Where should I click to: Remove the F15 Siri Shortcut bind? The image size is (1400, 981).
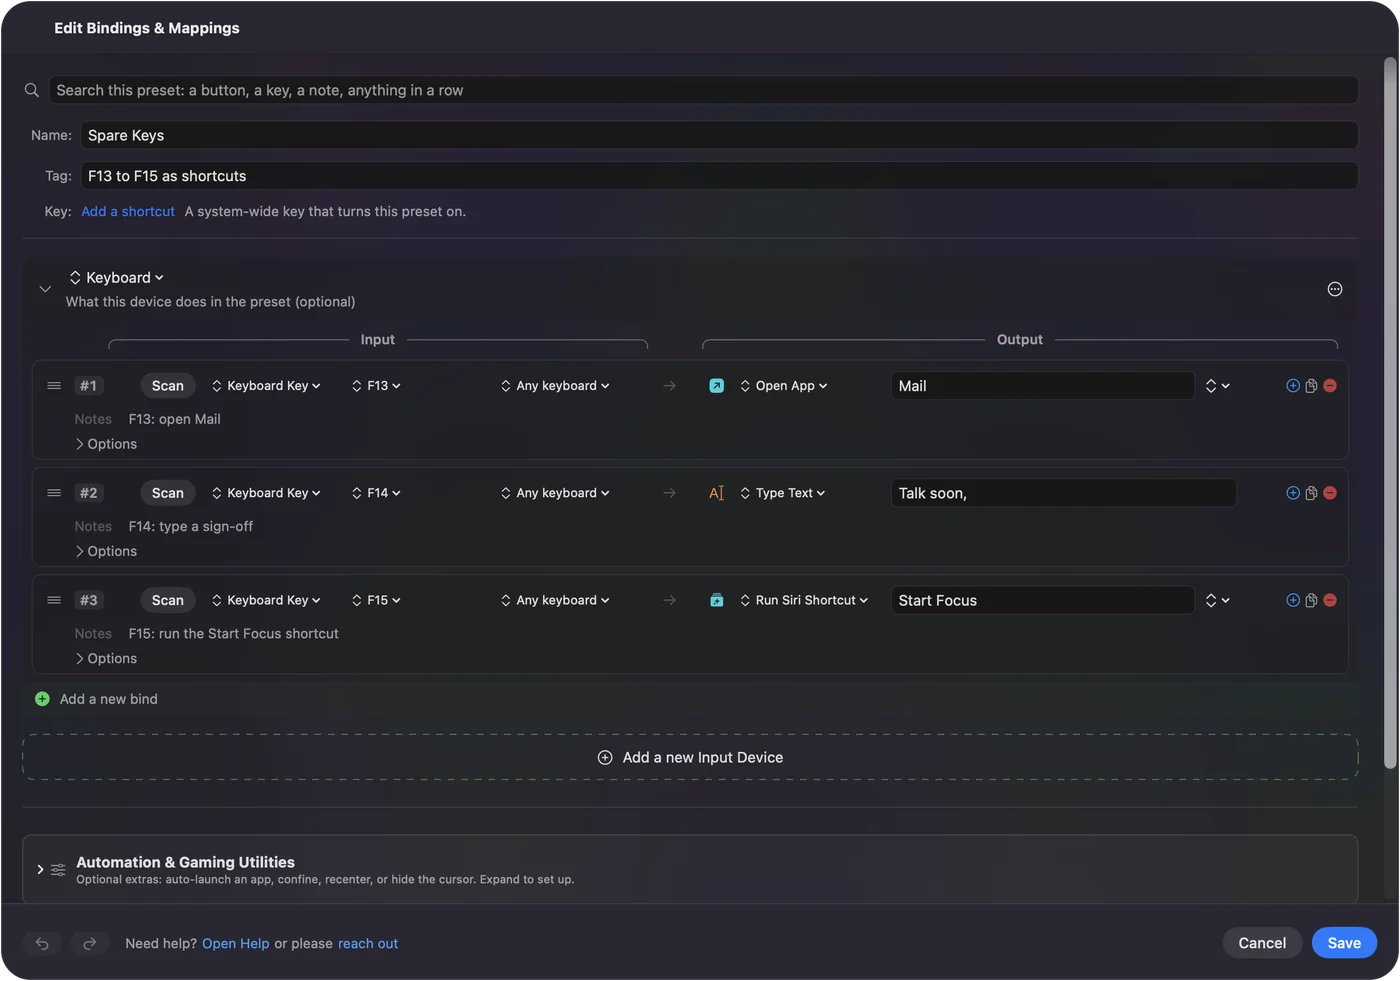tap(1330, 600)
